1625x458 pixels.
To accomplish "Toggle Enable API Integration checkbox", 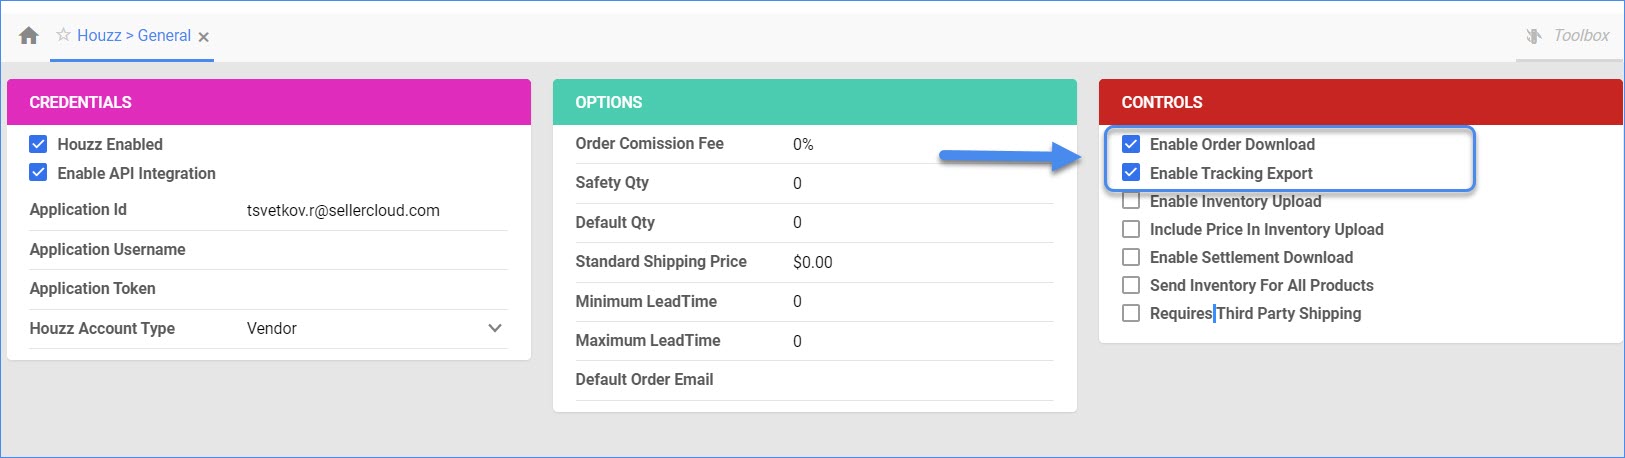I will (38, 172).
